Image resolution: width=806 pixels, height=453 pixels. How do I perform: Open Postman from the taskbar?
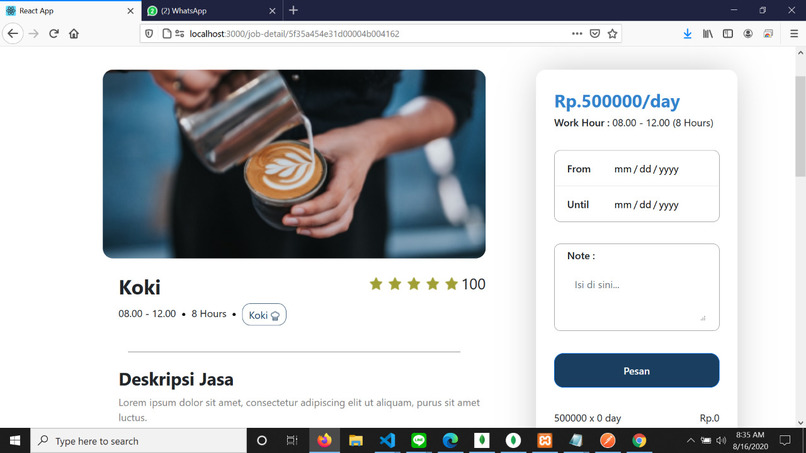tap(608, 441)
